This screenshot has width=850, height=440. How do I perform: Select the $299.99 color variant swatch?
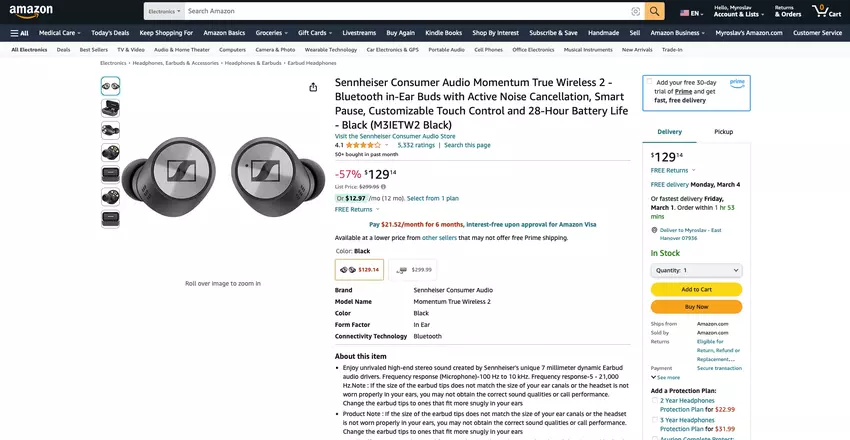click(x=415, y=269)
